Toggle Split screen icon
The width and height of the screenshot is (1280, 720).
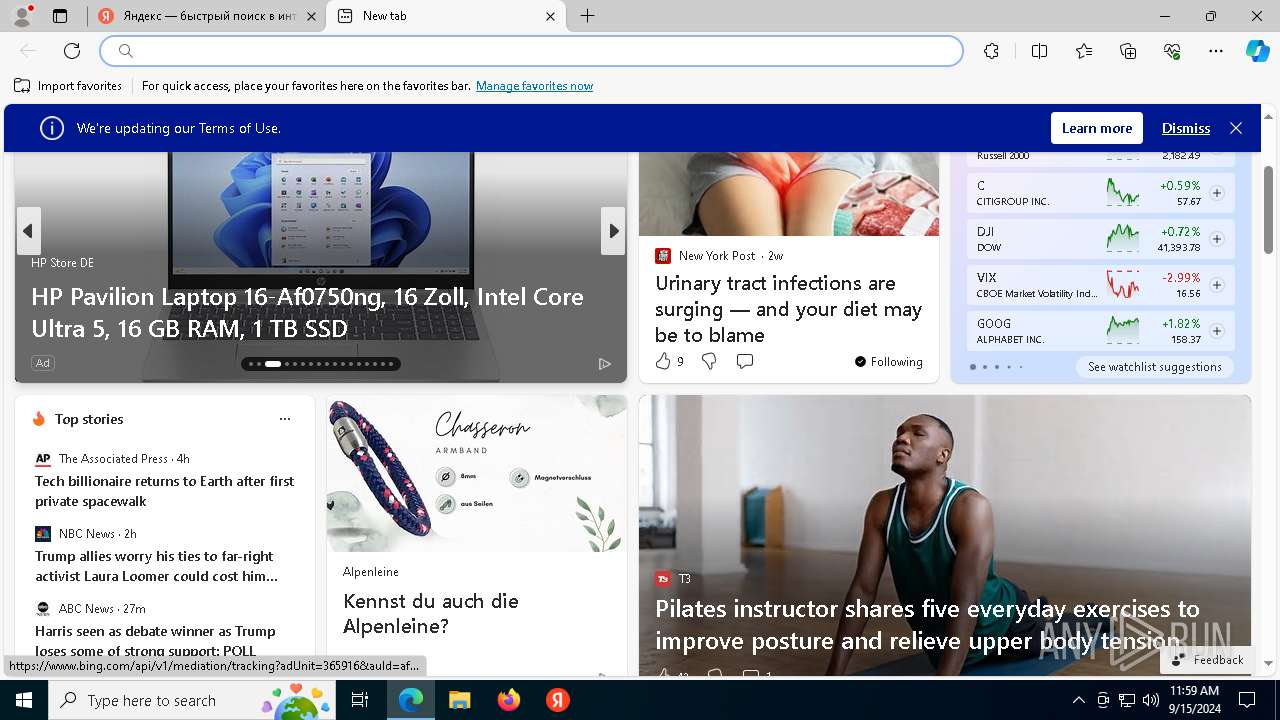coord(1039,51)
